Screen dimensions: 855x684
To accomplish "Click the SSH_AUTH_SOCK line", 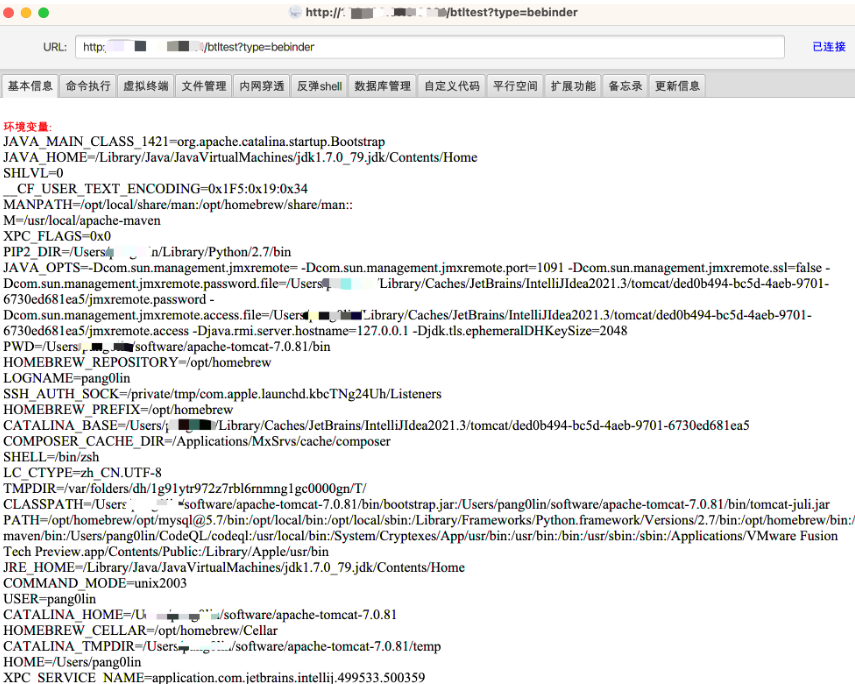I will (x=222, y=394).
